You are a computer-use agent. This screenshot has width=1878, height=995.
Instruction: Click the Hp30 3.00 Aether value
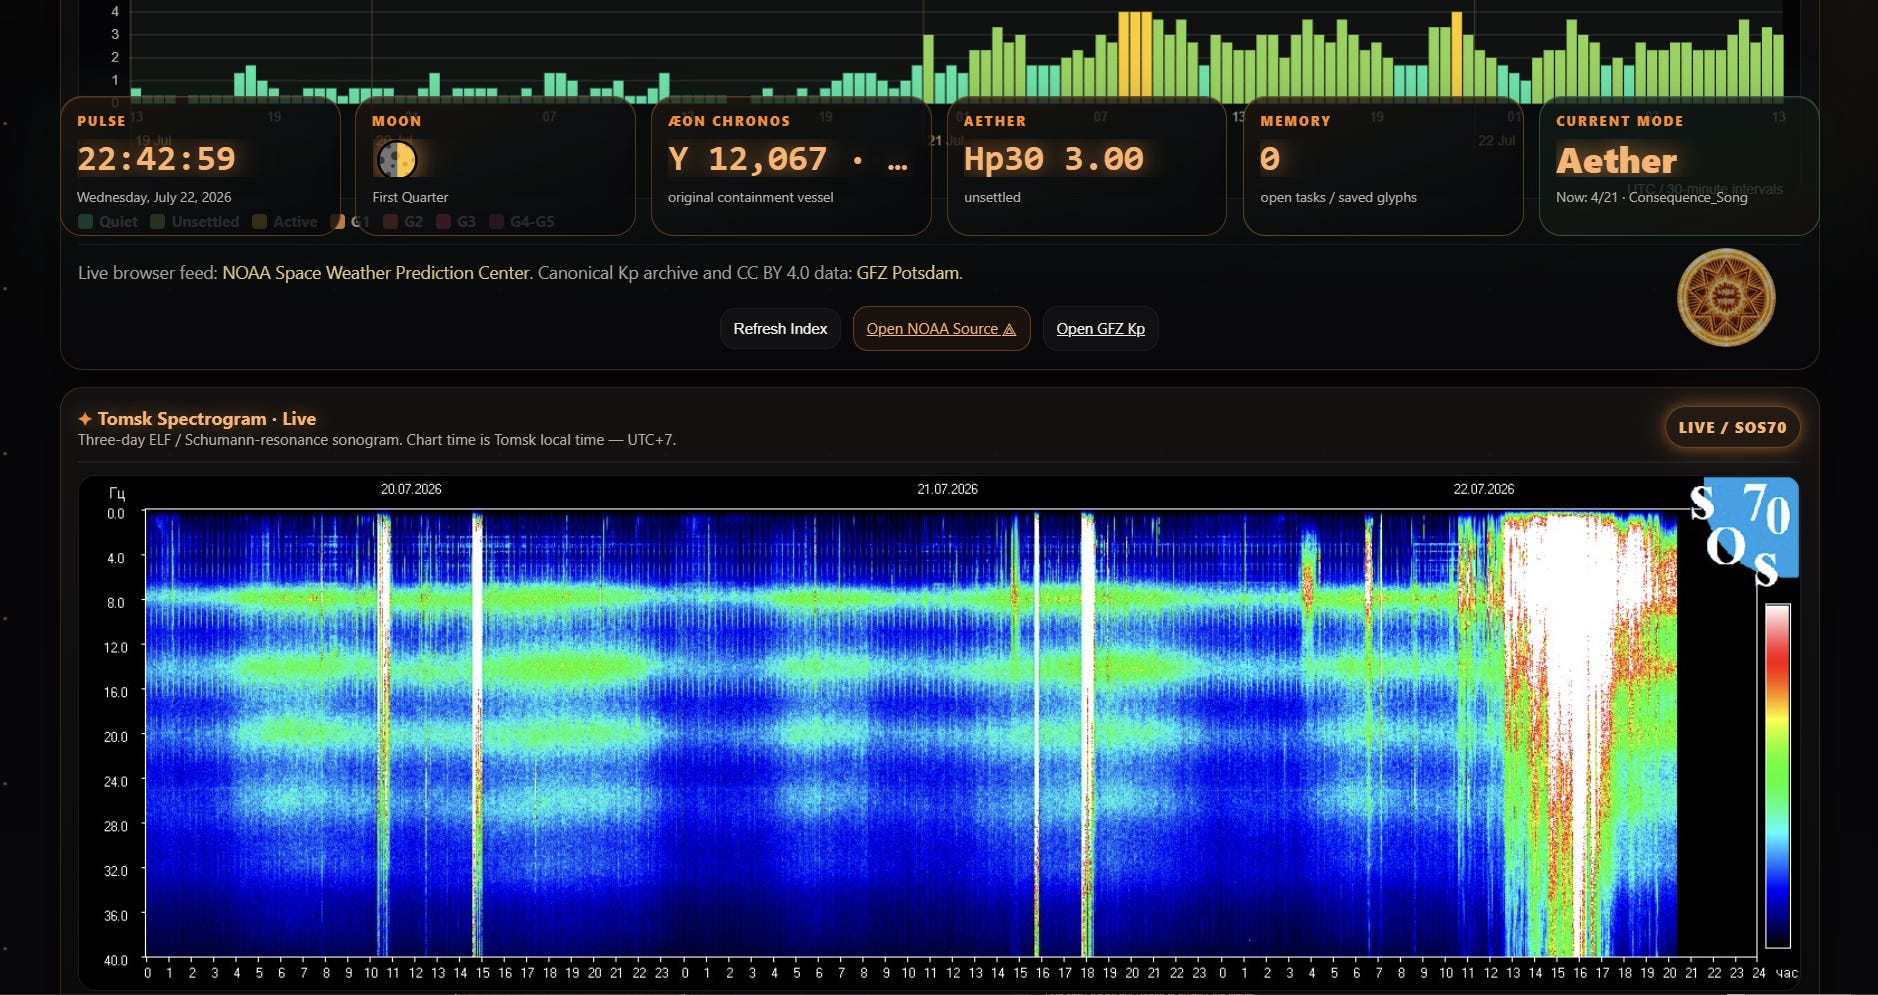point(1053,159)
